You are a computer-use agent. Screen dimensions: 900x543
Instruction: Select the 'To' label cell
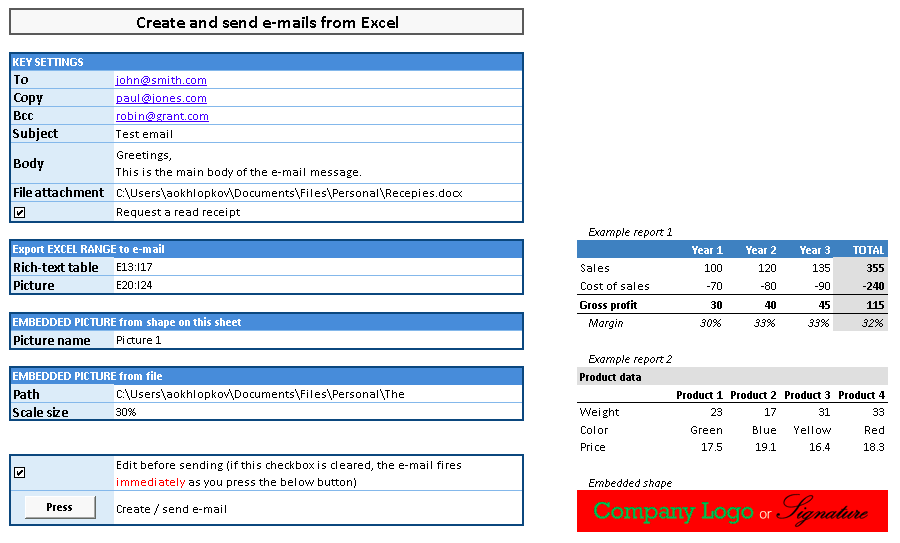click(x=62, y=80)
